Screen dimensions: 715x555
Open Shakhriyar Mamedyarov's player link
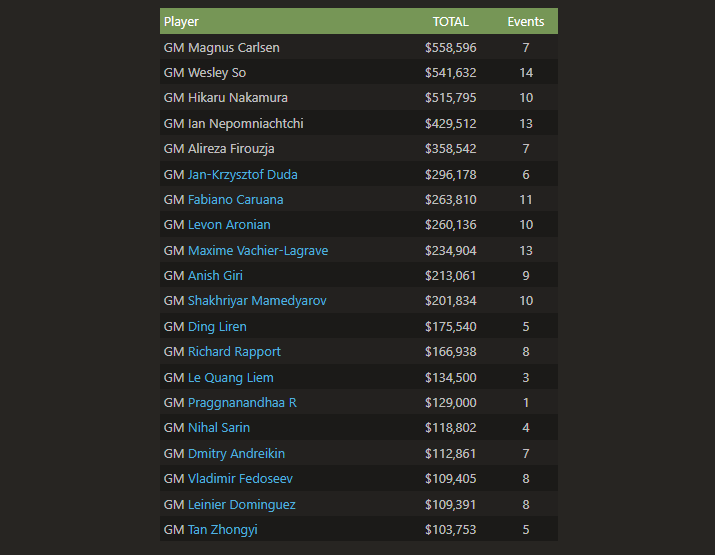tap(257, 301)
